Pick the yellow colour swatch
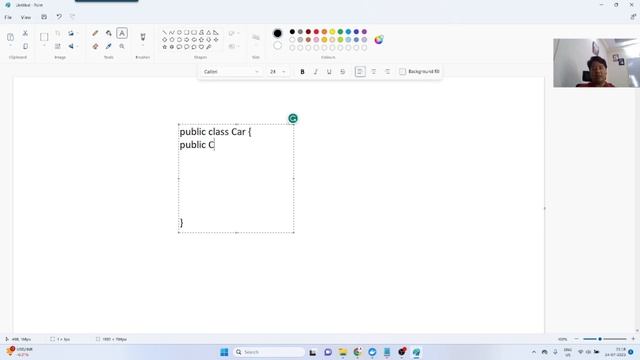This screenshot has height=360, width=640. pyautogui.click(x=332, y=32)
